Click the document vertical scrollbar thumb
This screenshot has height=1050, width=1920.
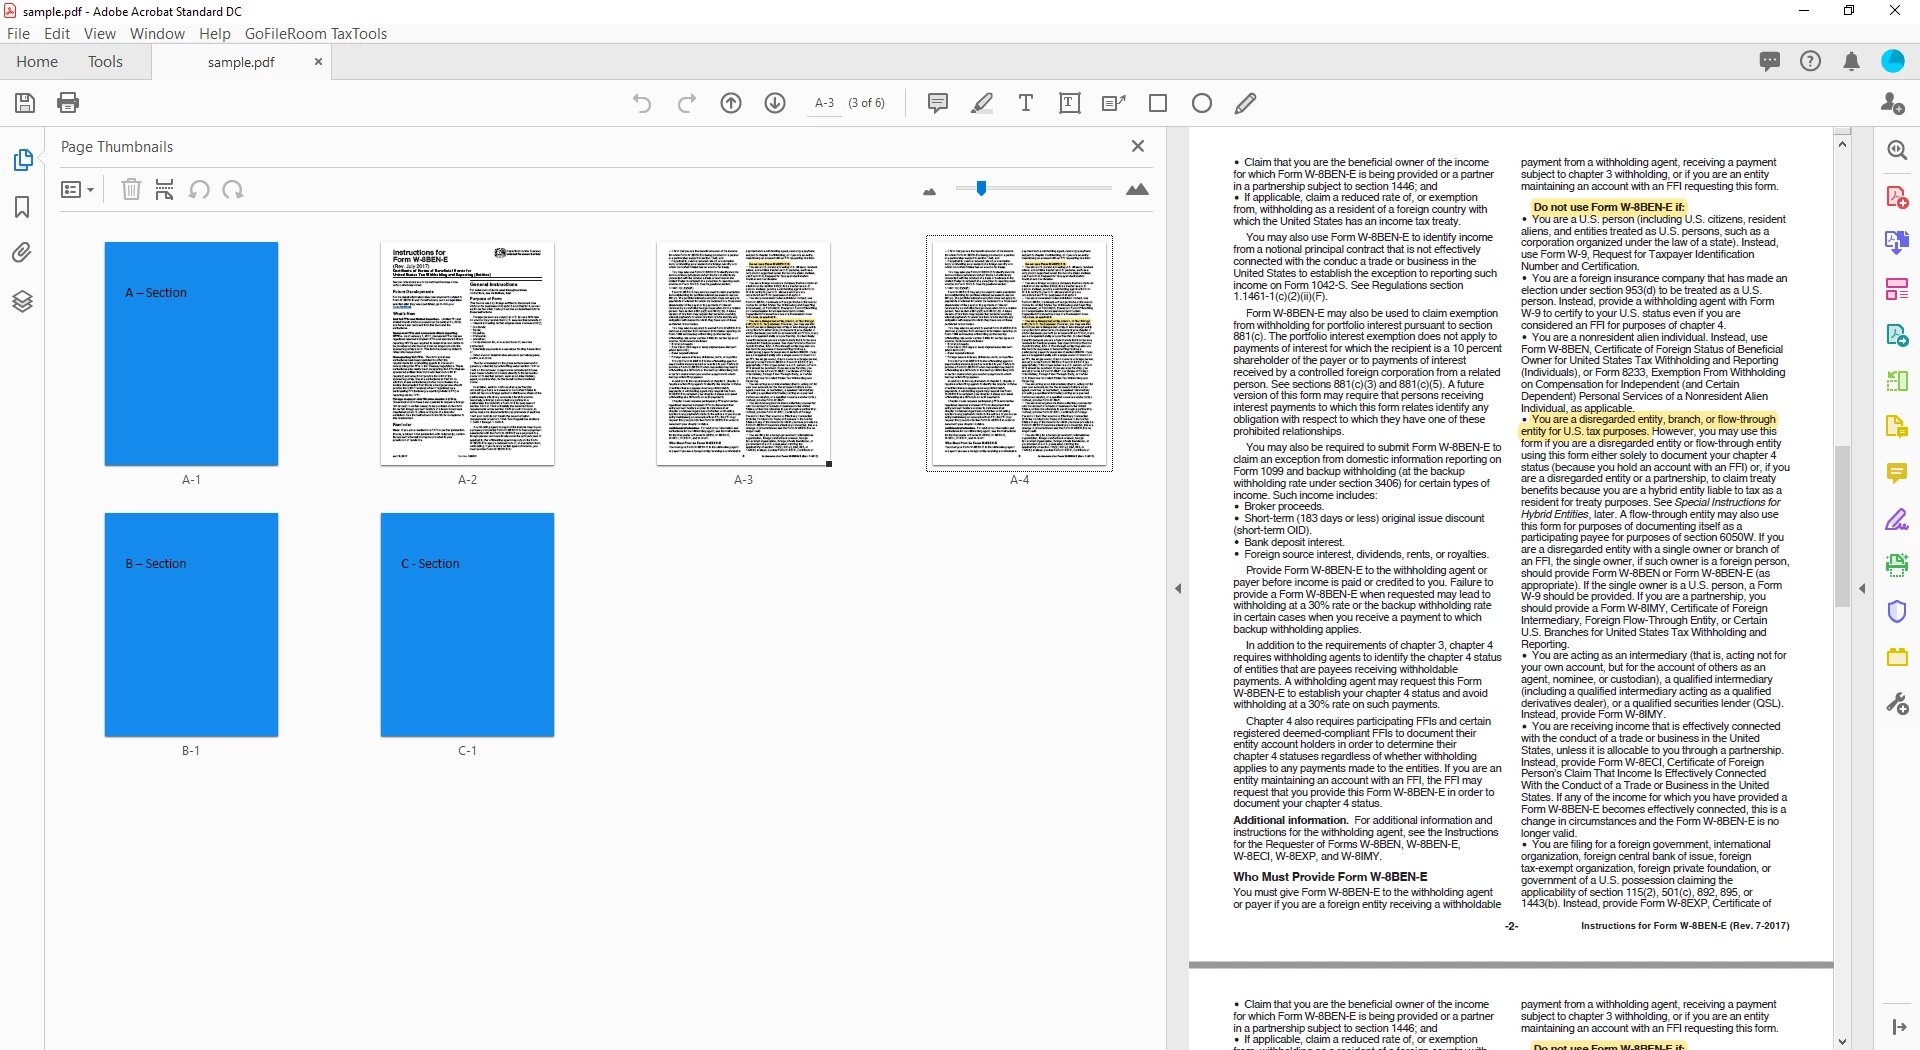pos(1842,526)
